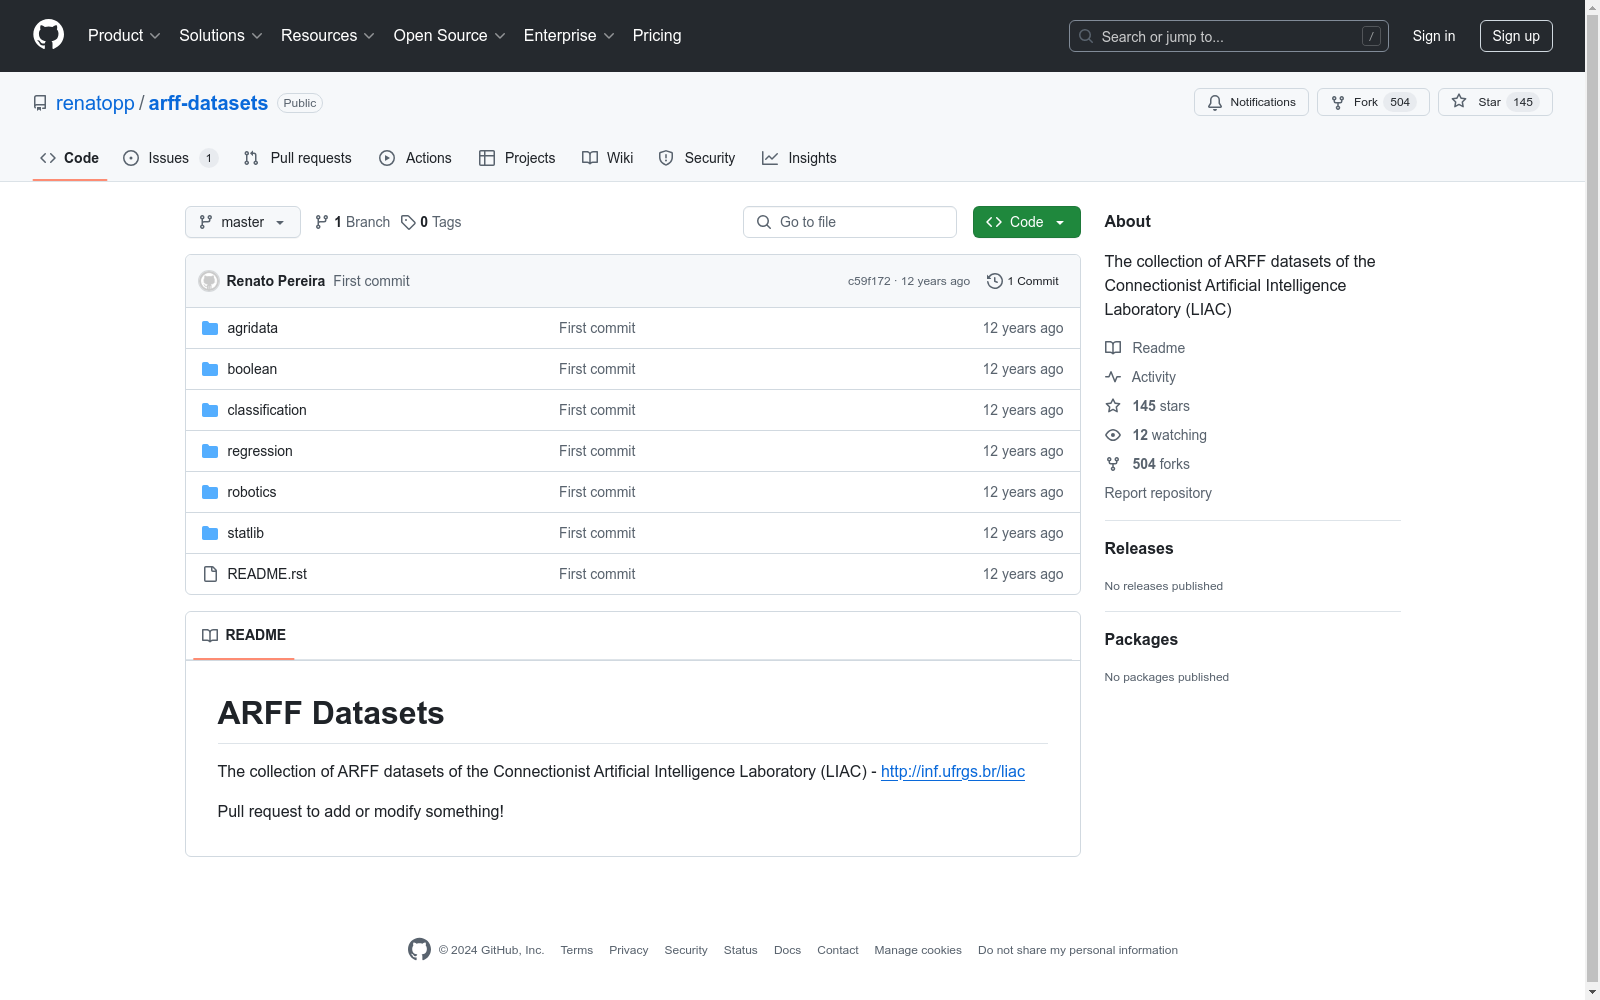Screen dimensions: 1600x1000
Task: Click the Fork button
Action: tap(1373, 102)
